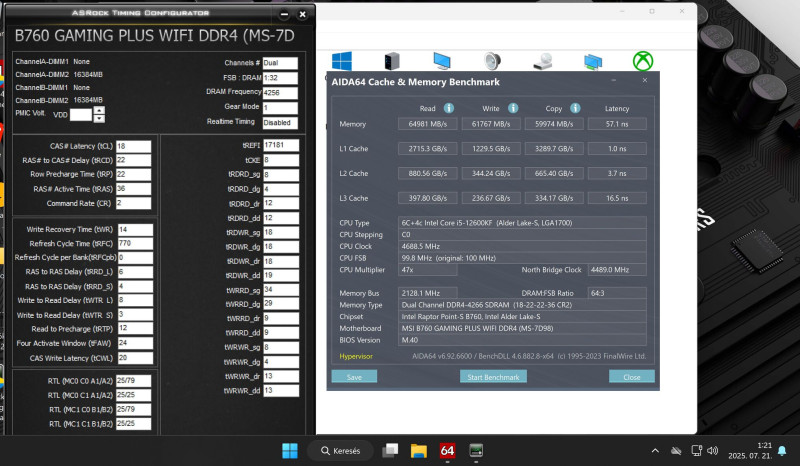
Task: Click the cloud sync tray icon
Action: tap(676, 451)
